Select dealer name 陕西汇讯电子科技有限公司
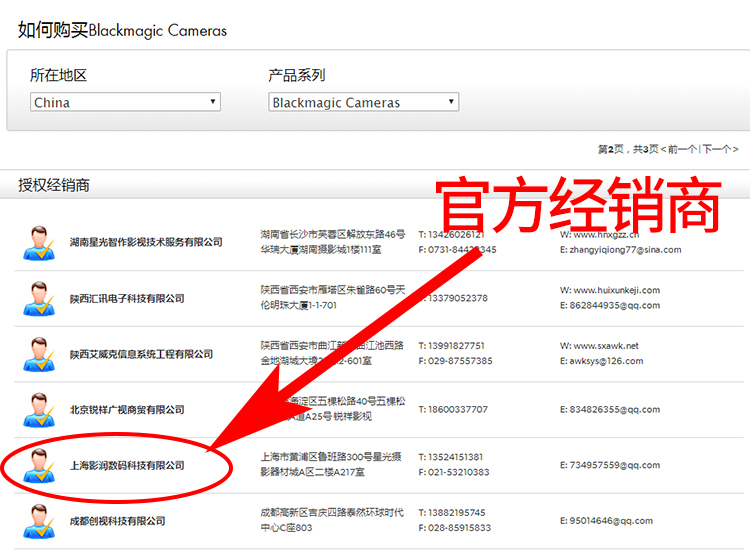Image resolution: width=750 pixels, height=554 pixels. click(127, 299)
